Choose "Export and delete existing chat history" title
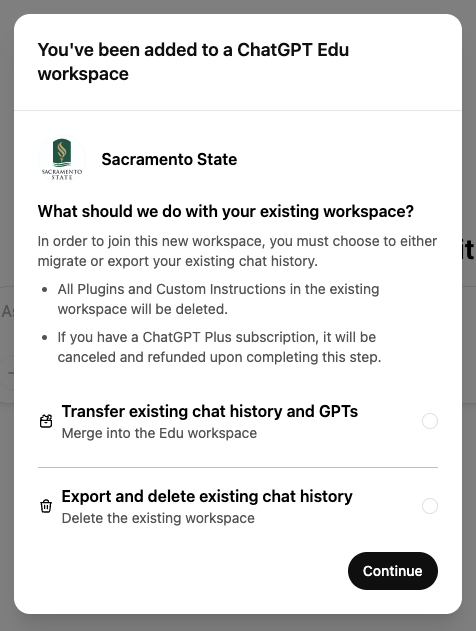476x631 pixels. [x=207, y=496]
